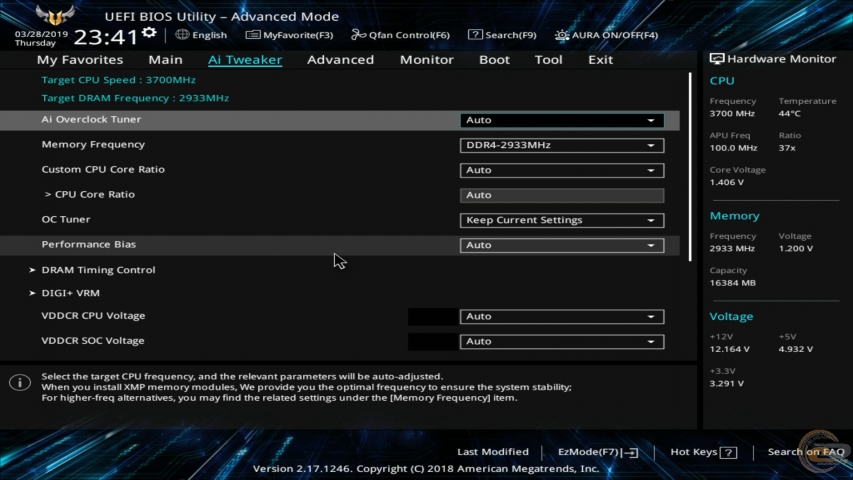Click the Hardware Monitor screen icon
853x480 pixels.
point(716,59)
